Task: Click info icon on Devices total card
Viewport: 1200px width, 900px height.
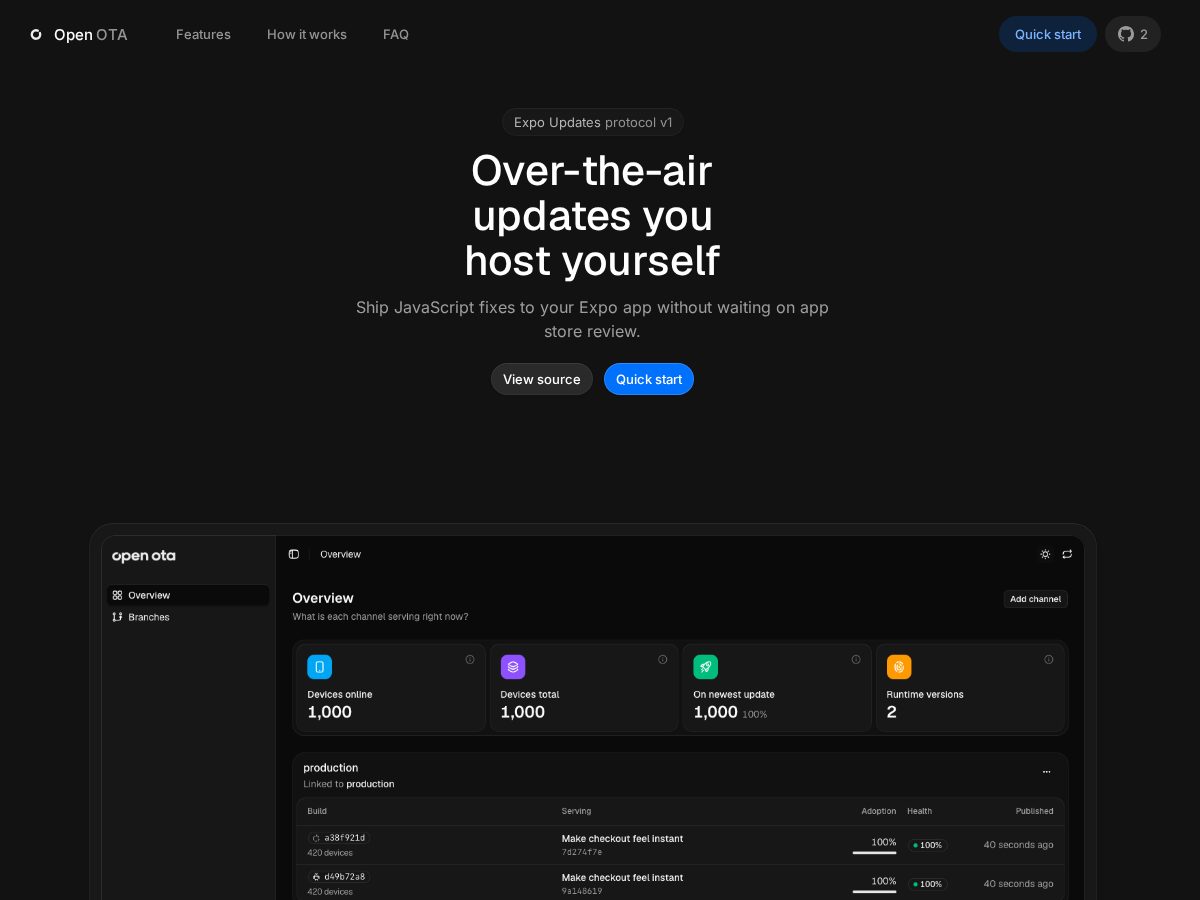Action: point(663,659)
